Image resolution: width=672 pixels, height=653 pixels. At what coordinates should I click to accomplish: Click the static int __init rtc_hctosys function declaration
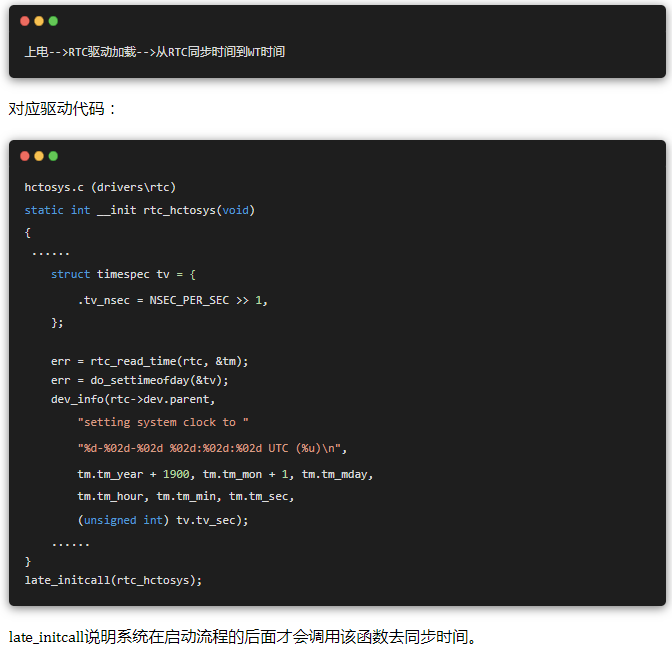(x=140, y=210)
